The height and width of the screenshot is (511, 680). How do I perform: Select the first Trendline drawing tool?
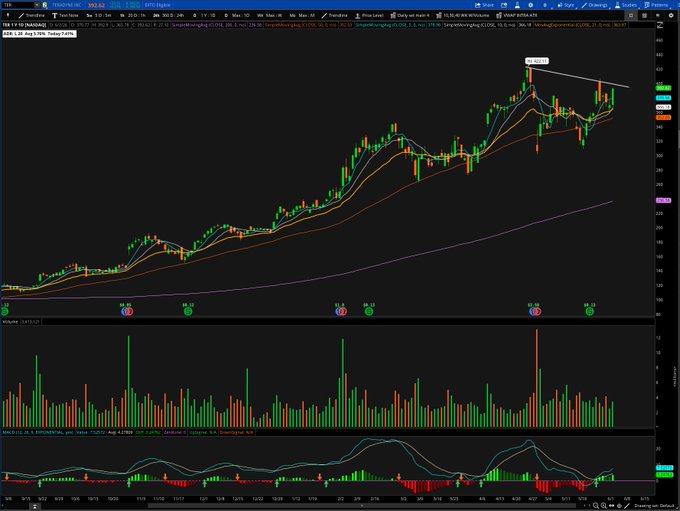32,15
